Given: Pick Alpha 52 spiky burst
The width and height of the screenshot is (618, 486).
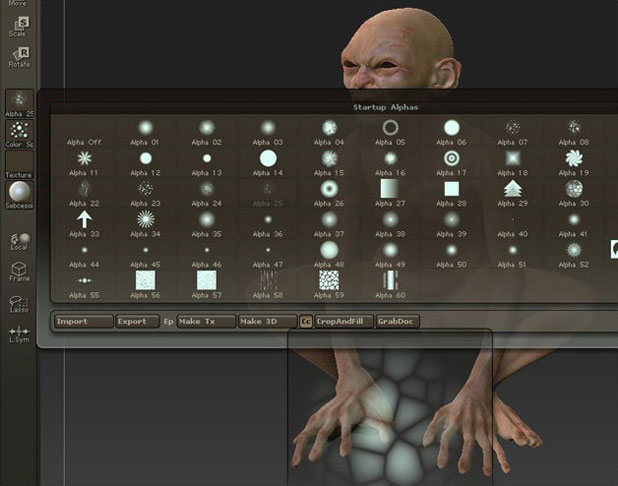Looking at the screenshot, I should click(573, 255).
